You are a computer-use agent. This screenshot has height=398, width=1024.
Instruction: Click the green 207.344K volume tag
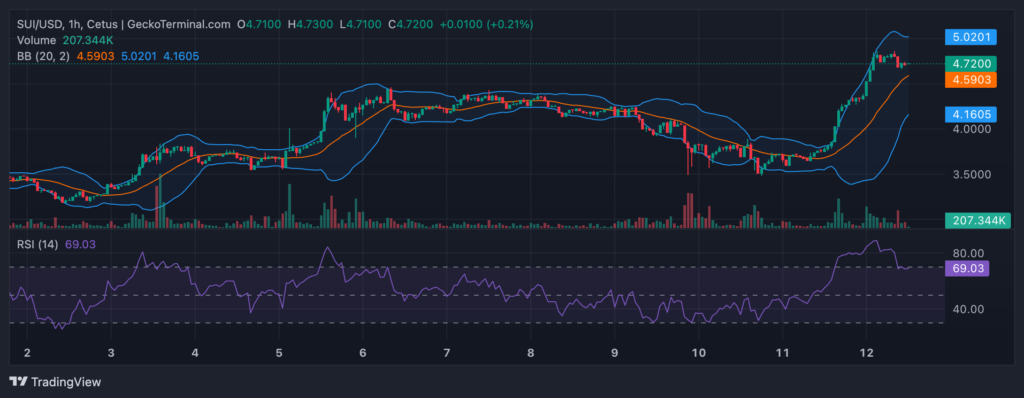978,221
